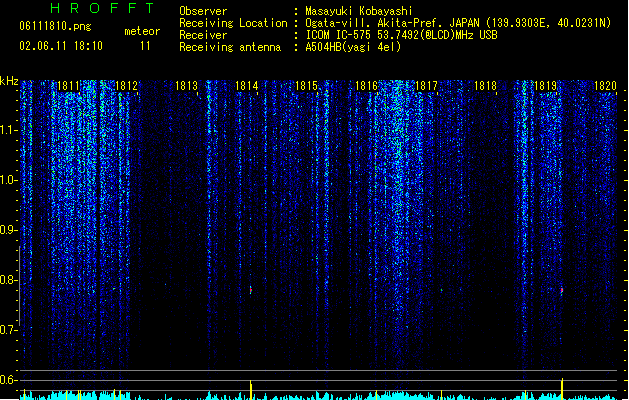The image size is (629, 400).
Task: Click the 1.0 kHz axis label
Action: pyautogui.click(x=8, y=180)
